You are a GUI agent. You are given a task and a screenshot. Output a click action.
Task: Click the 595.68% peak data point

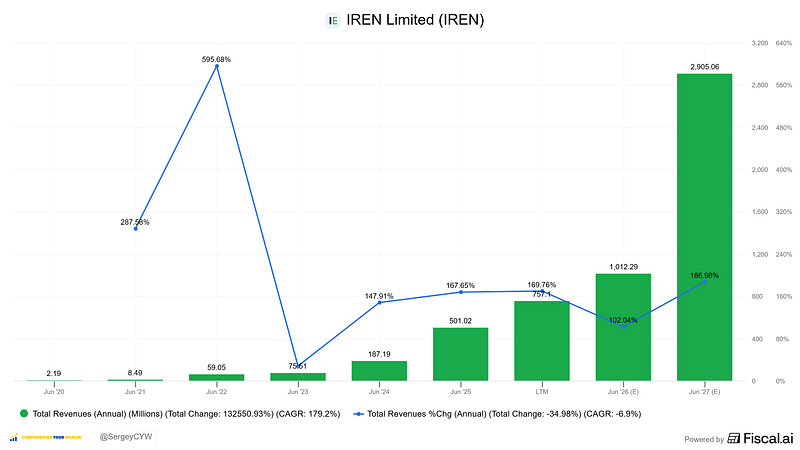[217, 66]
